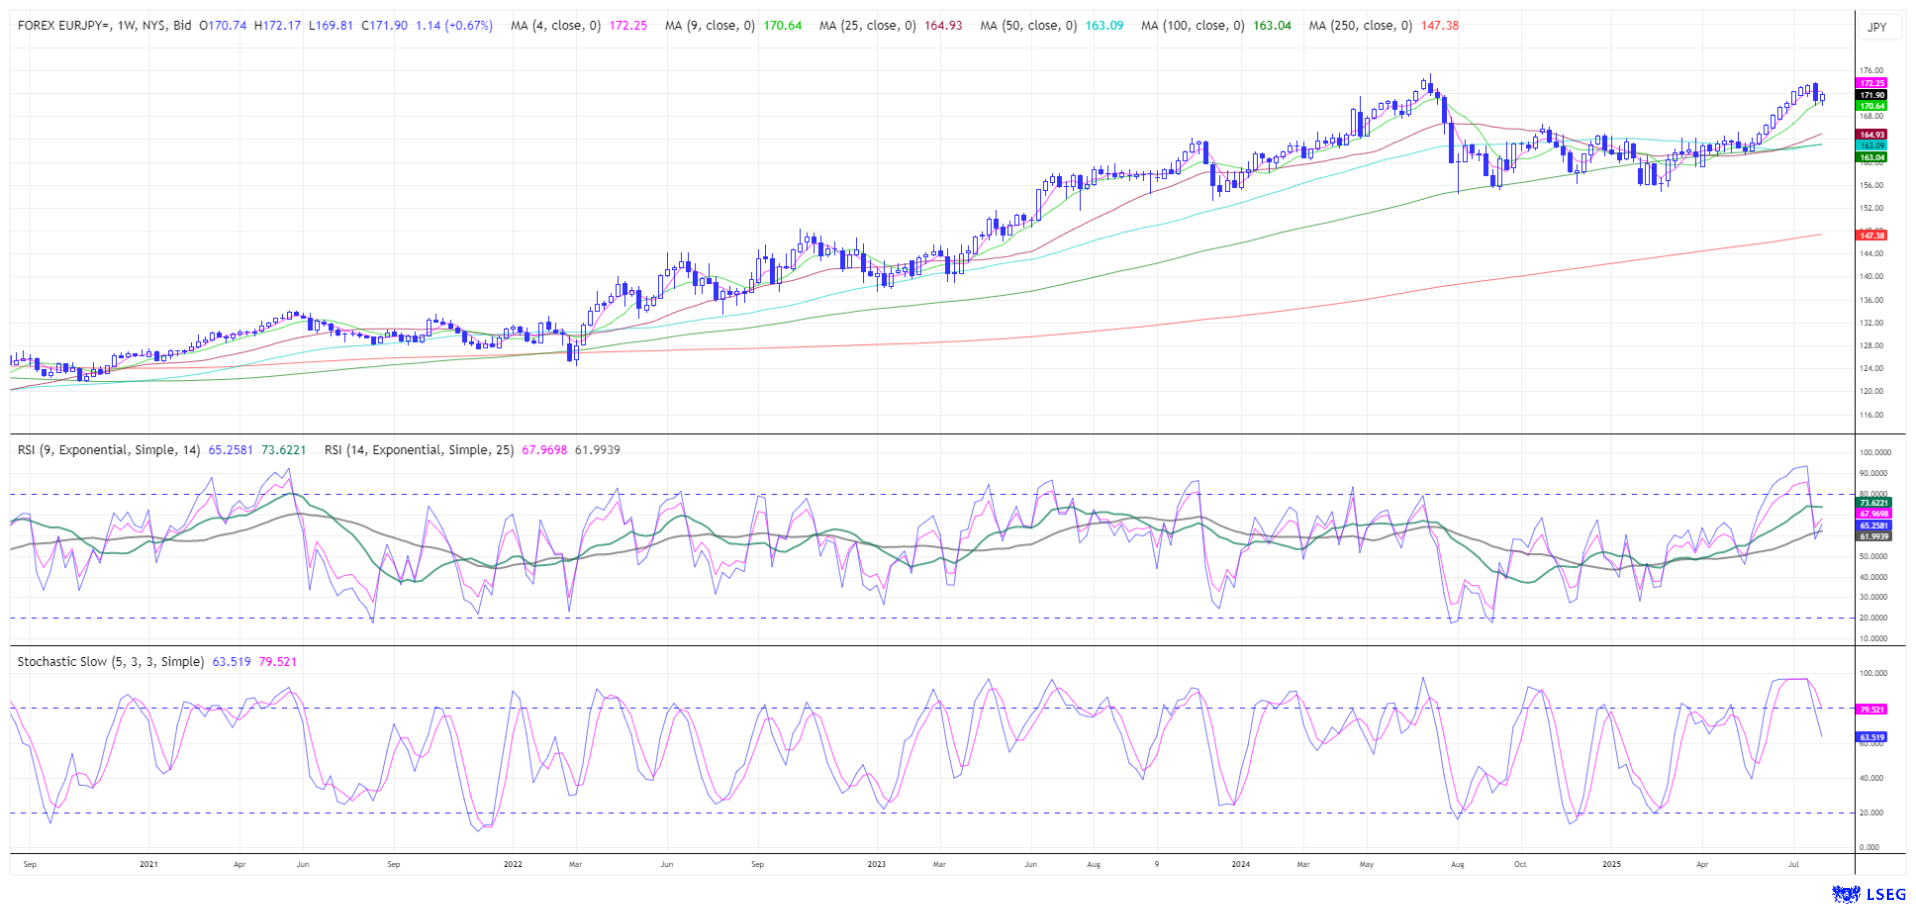This screenshot has height=905, width=1916.
Task: Click the blue 63.519 stochastic value tag
Action: [1871, 737]
